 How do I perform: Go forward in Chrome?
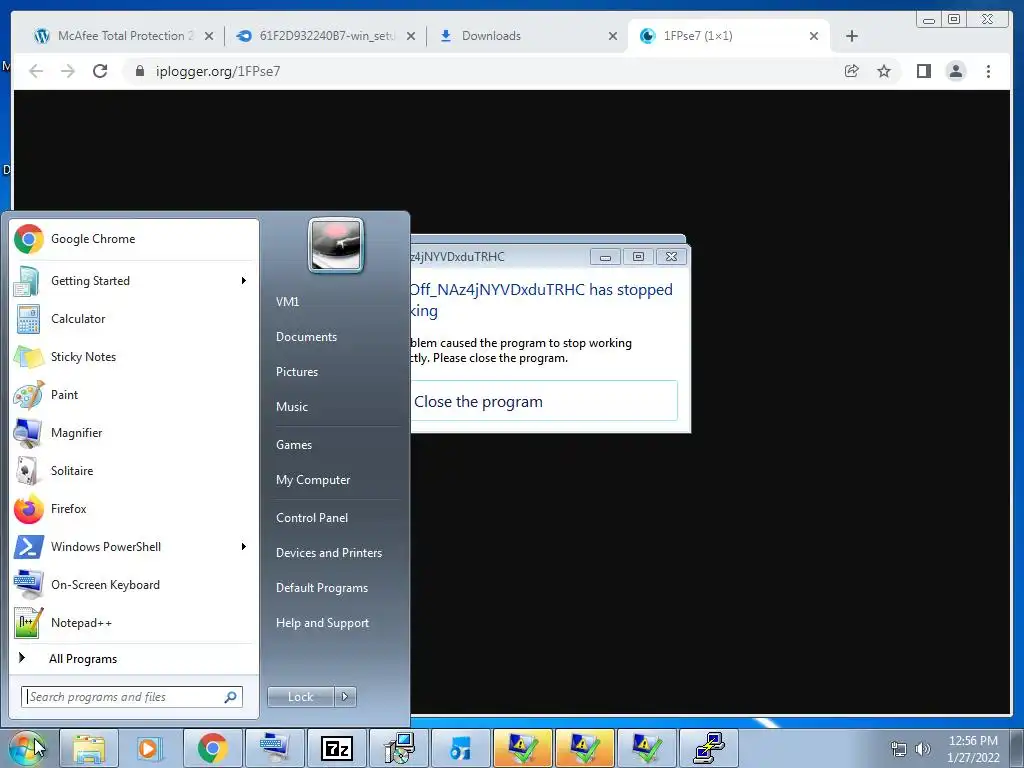[x=68, y=71]
